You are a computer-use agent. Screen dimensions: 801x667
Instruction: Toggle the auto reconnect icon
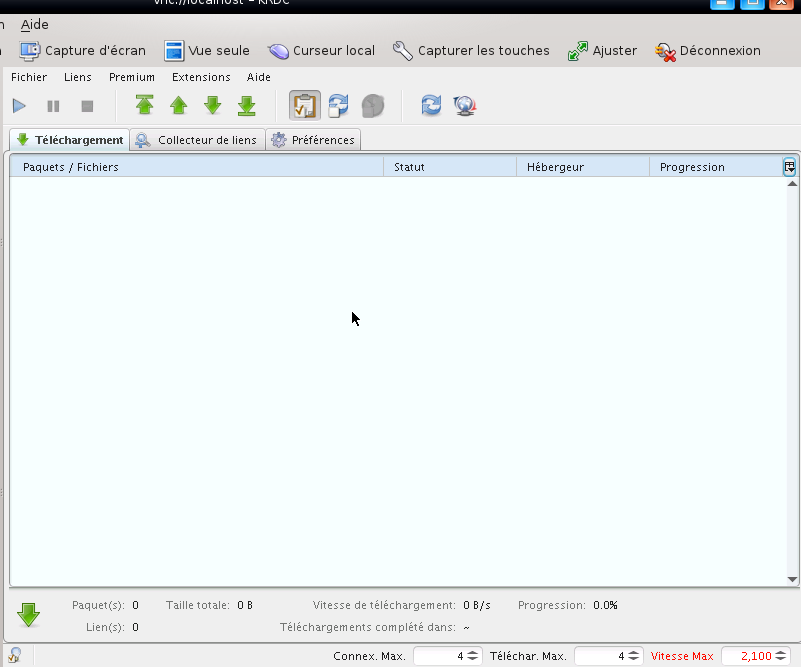pyautogui.click(x=339, y=105)
